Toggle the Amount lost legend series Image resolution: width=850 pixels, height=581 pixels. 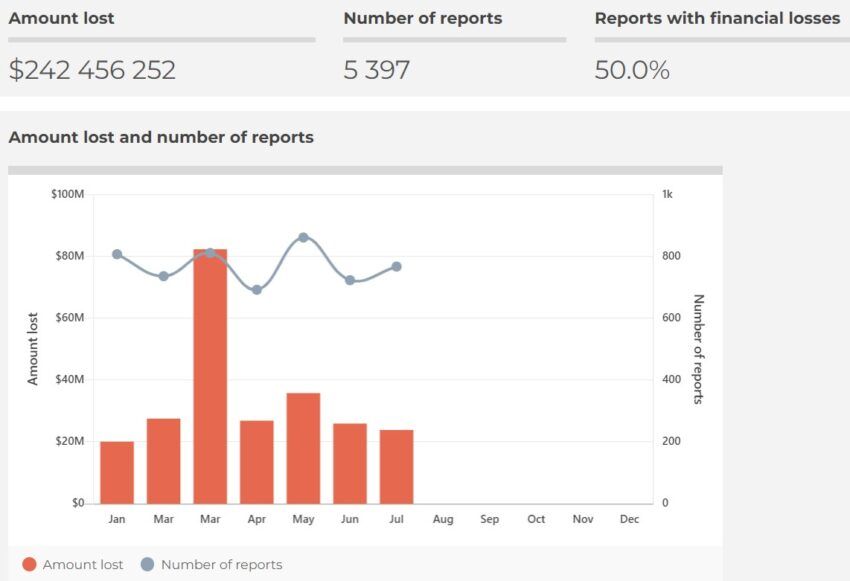pyautogui.click(x=73, y=564)
